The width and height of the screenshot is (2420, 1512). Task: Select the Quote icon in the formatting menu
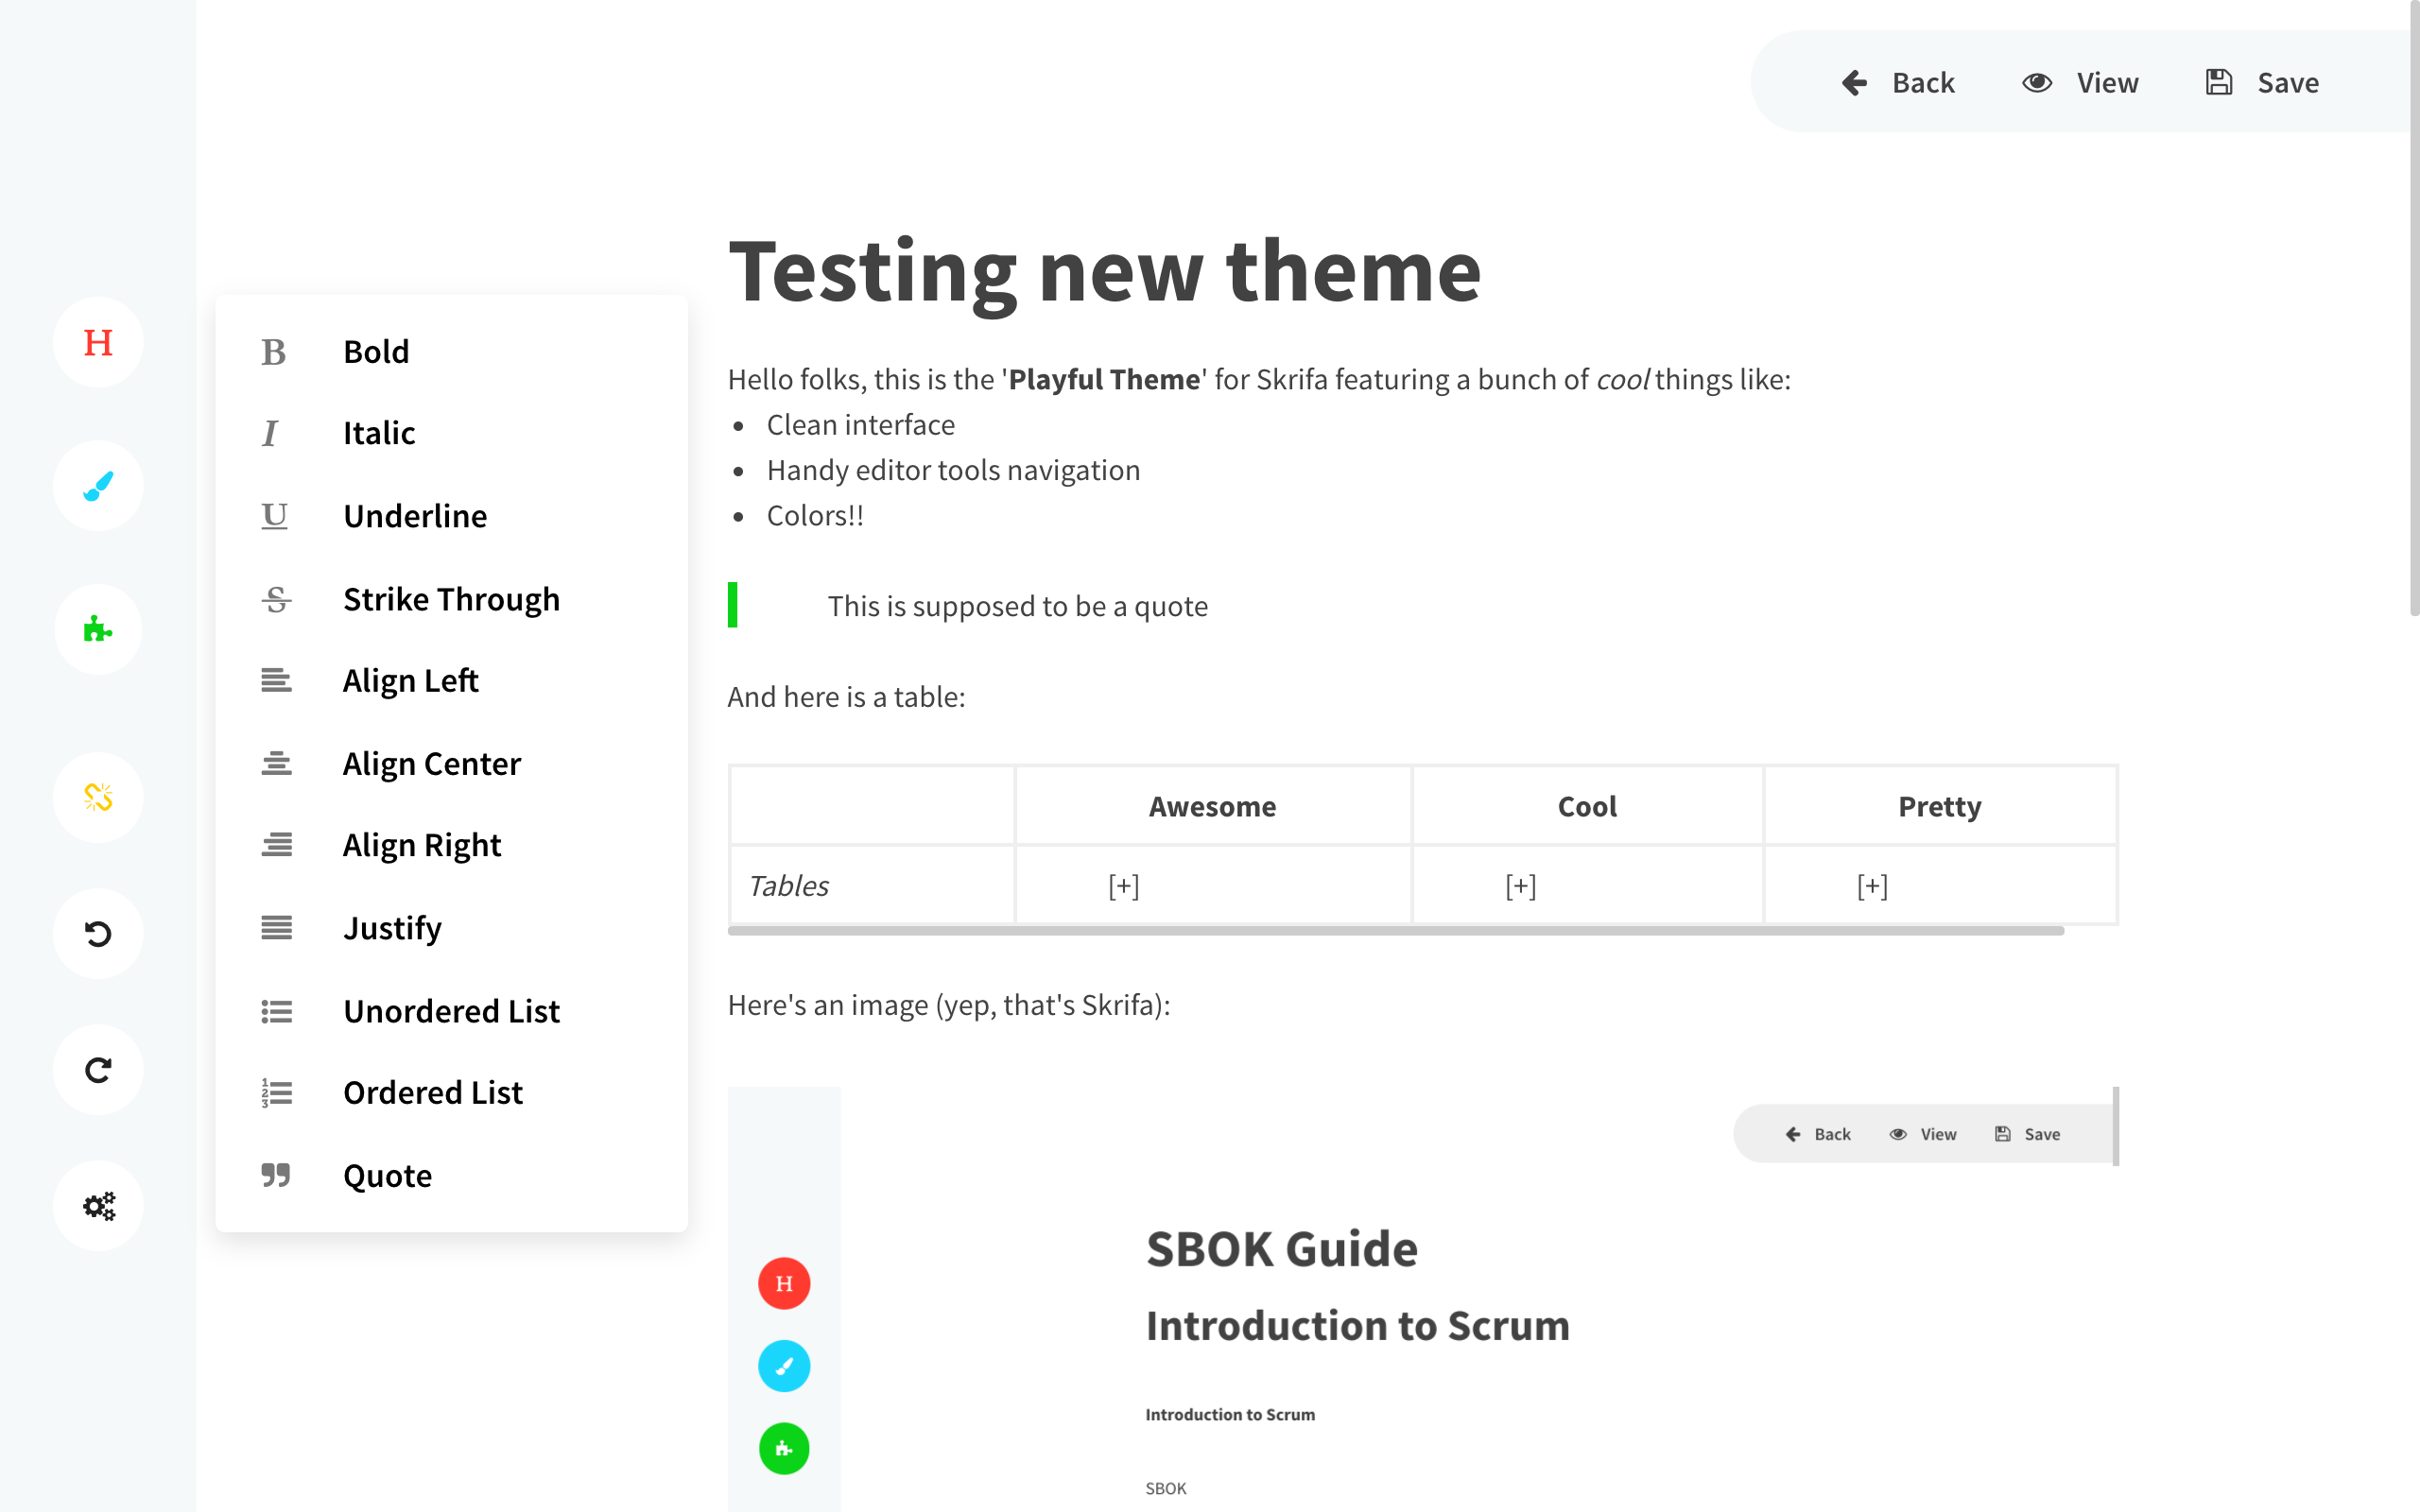(274, 1176)
